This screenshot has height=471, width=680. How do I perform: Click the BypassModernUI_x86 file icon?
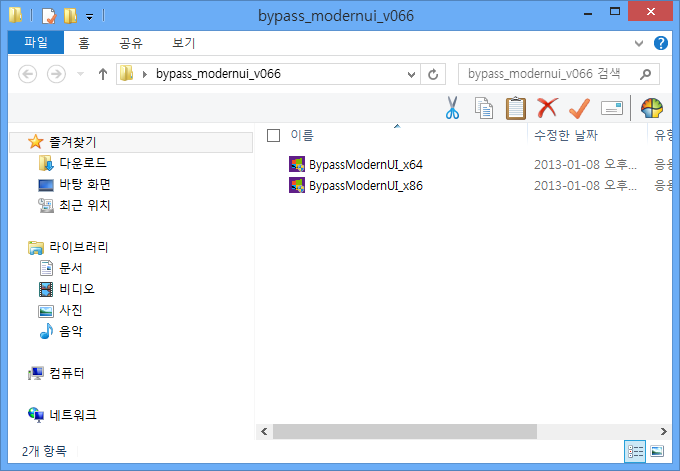coord(297,185)
